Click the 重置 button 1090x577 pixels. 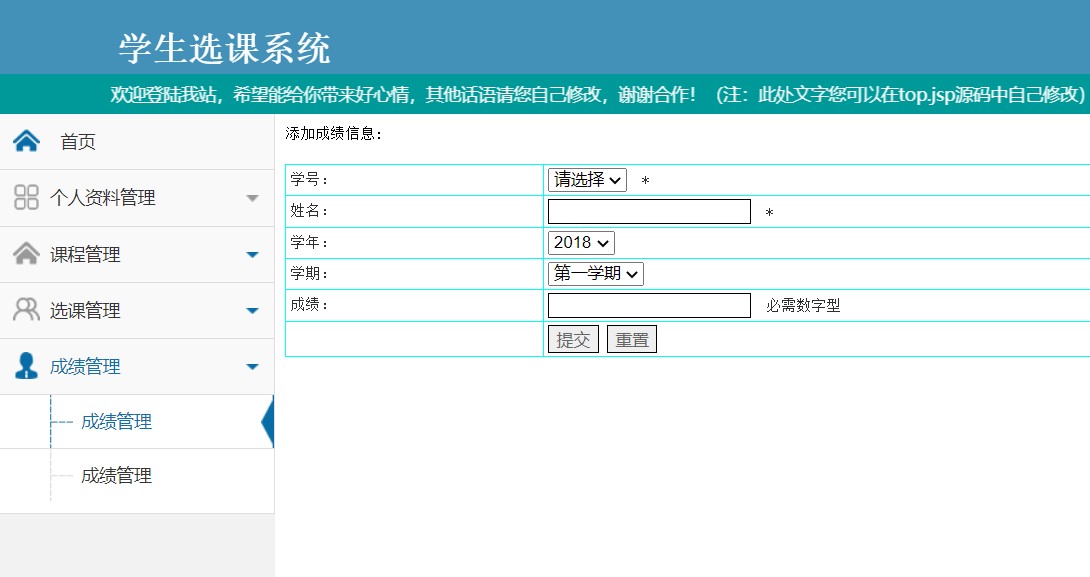point(632,339)
